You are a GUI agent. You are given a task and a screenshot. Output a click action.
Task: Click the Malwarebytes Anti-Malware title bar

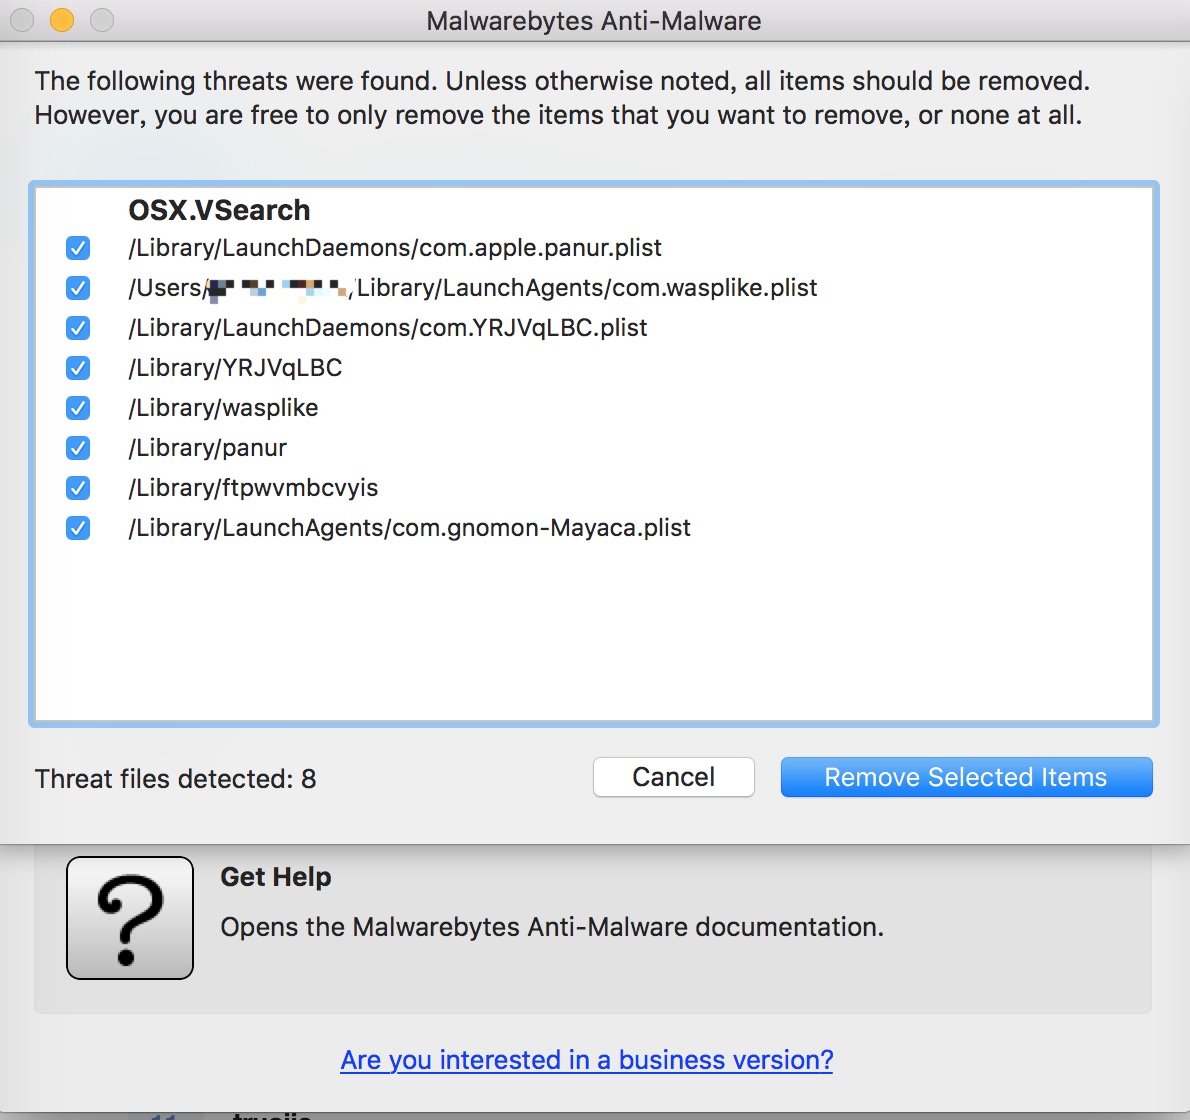594,21
